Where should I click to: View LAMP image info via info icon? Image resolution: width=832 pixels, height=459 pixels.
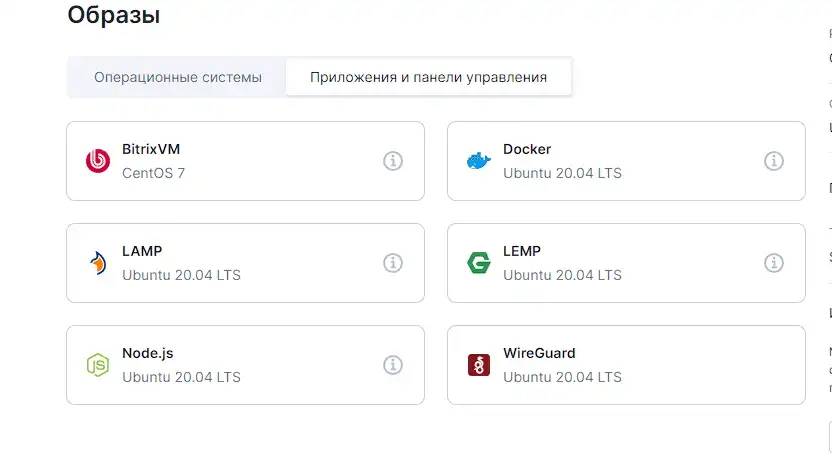pyautogui.click(x=393, y=263)
